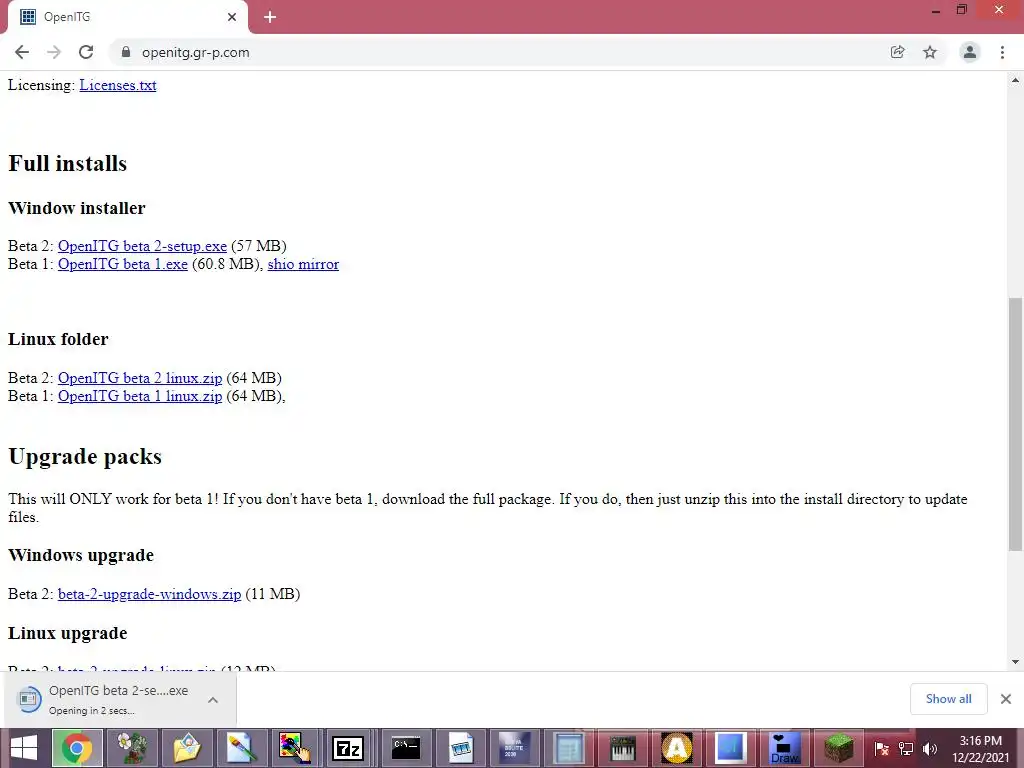Click the scrollbar up arrow
The height and width of the screenshot is (768, 1024).
(x=1015, y=80)
